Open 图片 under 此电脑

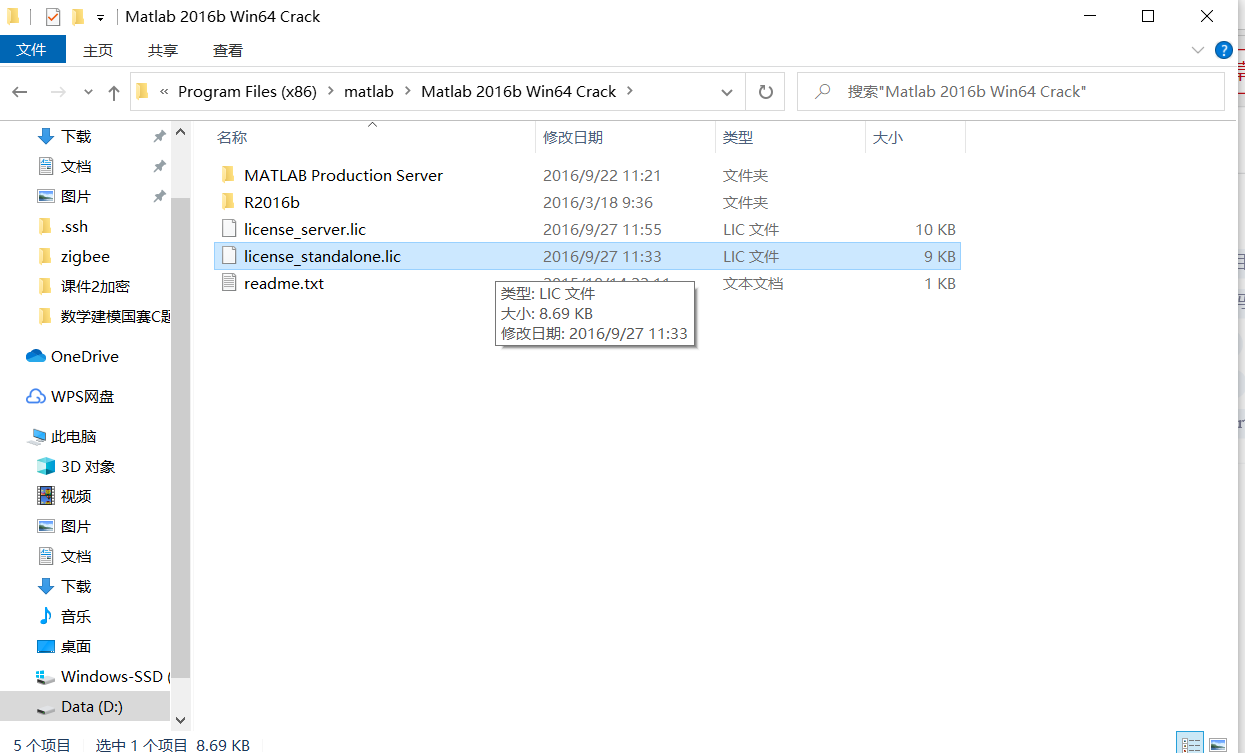pos(76,526)
